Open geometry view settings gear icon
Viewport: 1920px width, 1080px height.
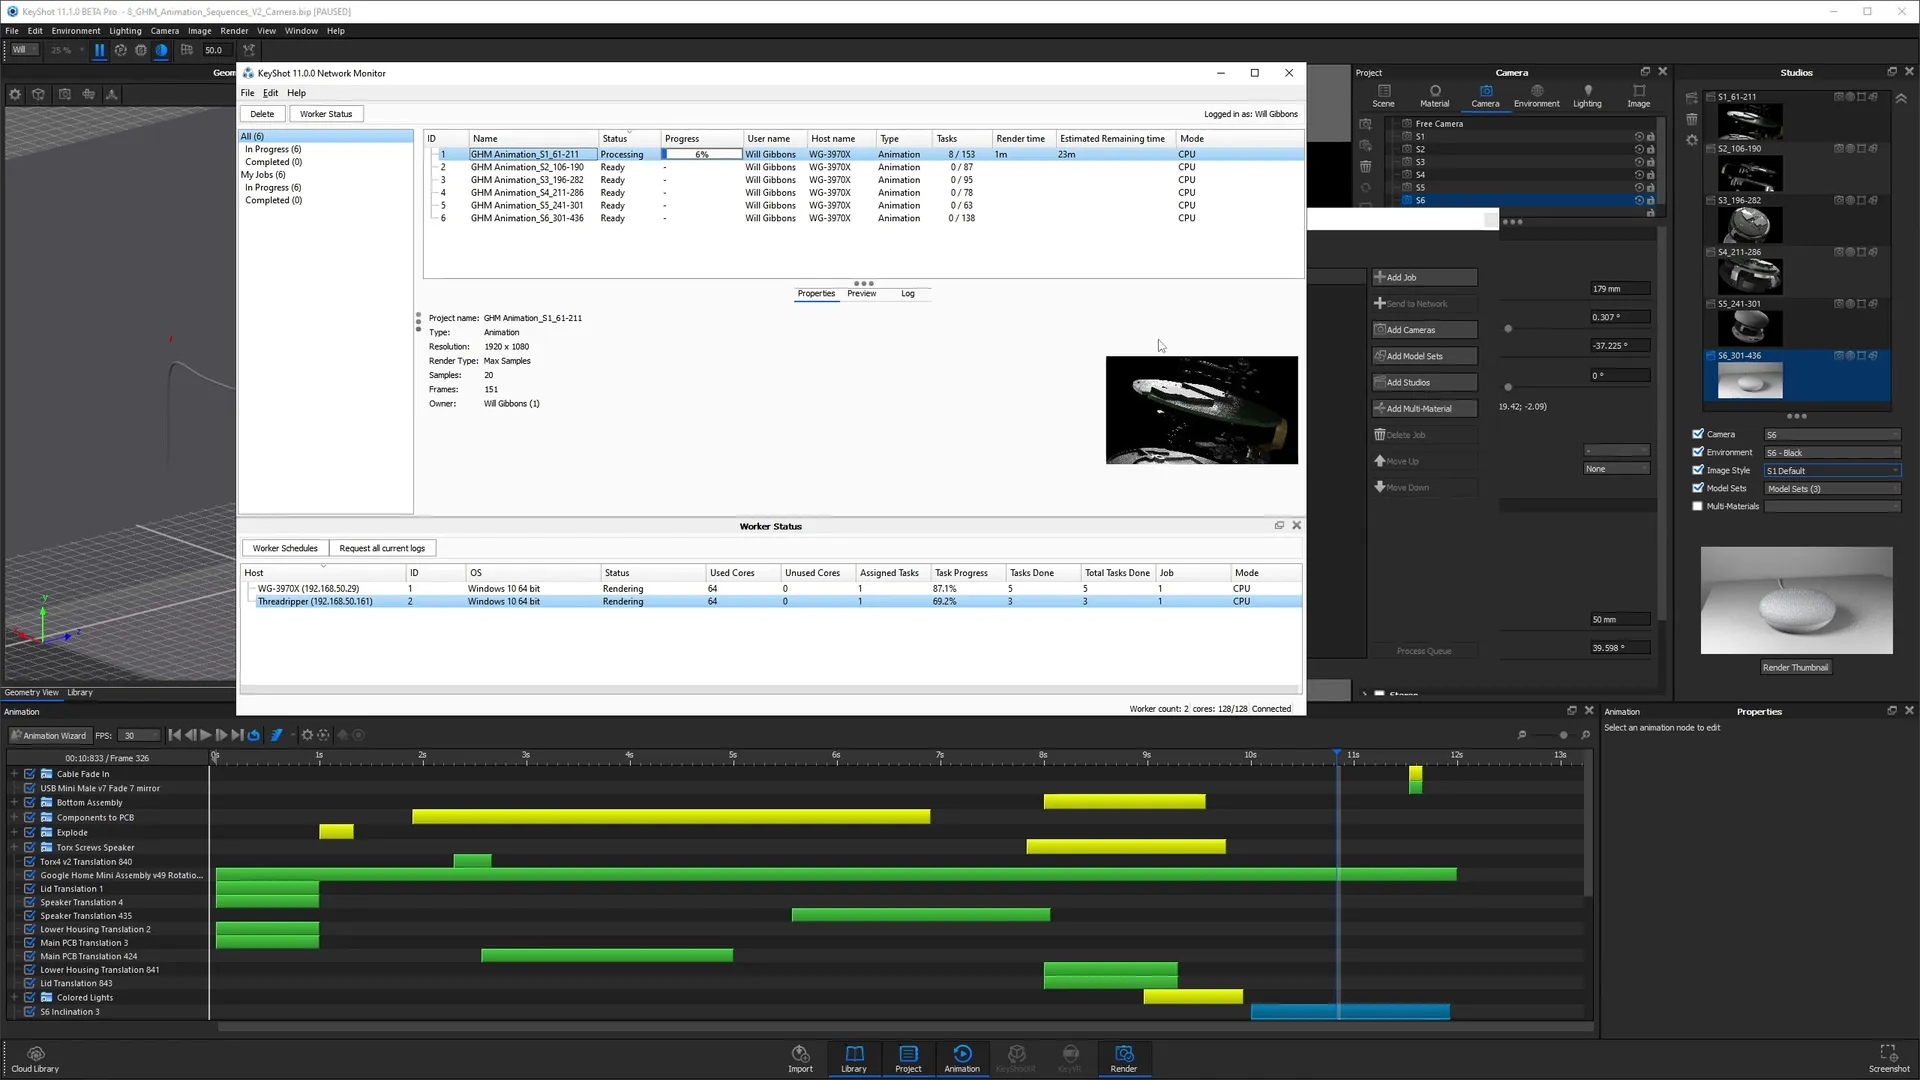coord(15,94)
